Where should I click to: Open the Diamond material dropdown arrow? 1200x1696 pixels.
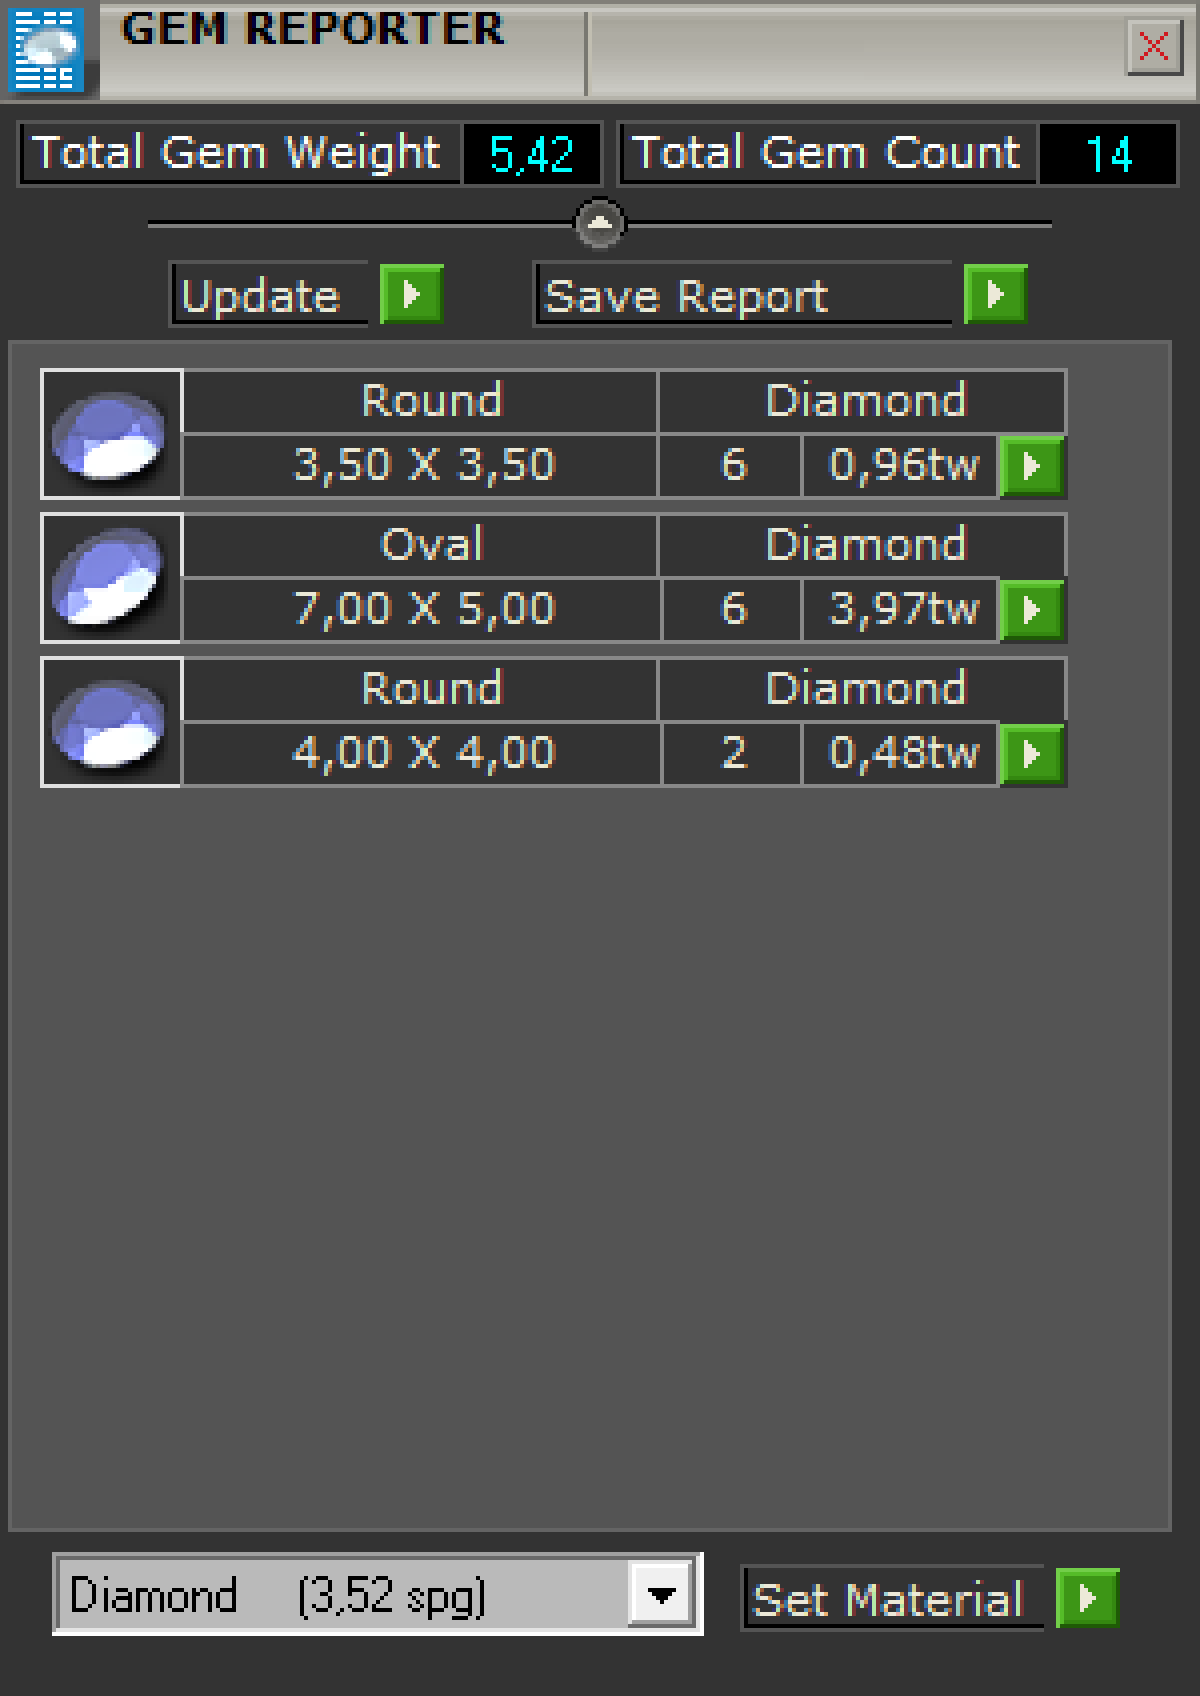point(662,1595)
